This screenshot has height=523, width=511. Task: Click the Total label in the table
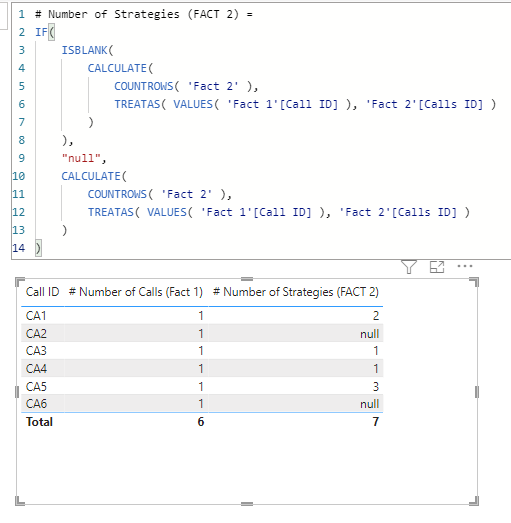39,422
